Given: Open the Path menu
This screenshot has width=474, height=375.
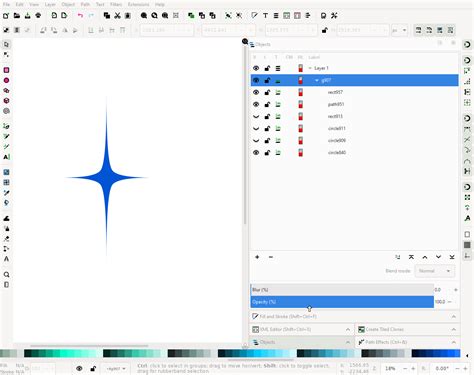Looking at the screenshot, I should [x=85, y=4].
